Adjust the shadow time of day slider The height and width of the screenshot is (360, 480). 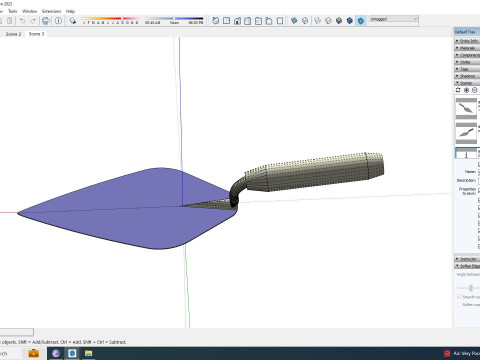click(174, 20)
